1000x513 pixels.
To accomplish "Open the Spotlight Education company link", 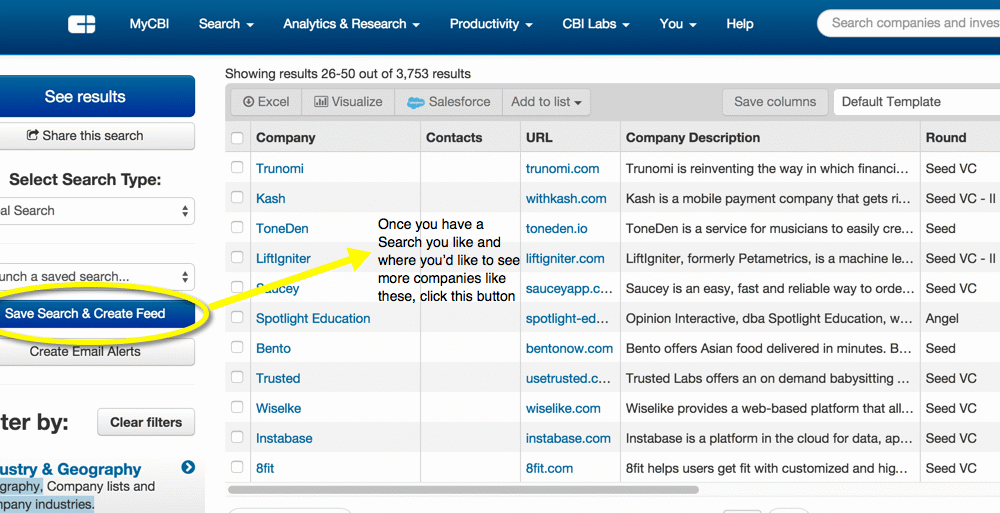I will coord(312,318).
